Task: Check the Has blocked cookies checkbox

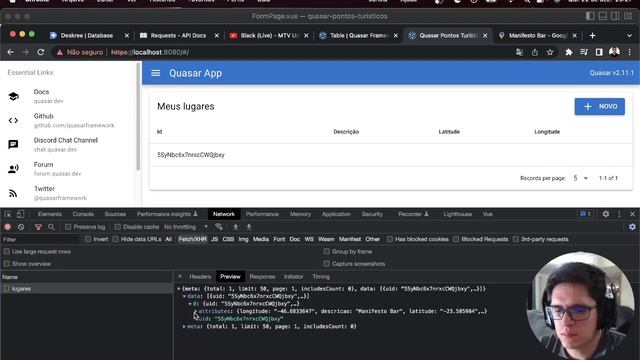Action: pyautogui.click(x=390, y=239)
